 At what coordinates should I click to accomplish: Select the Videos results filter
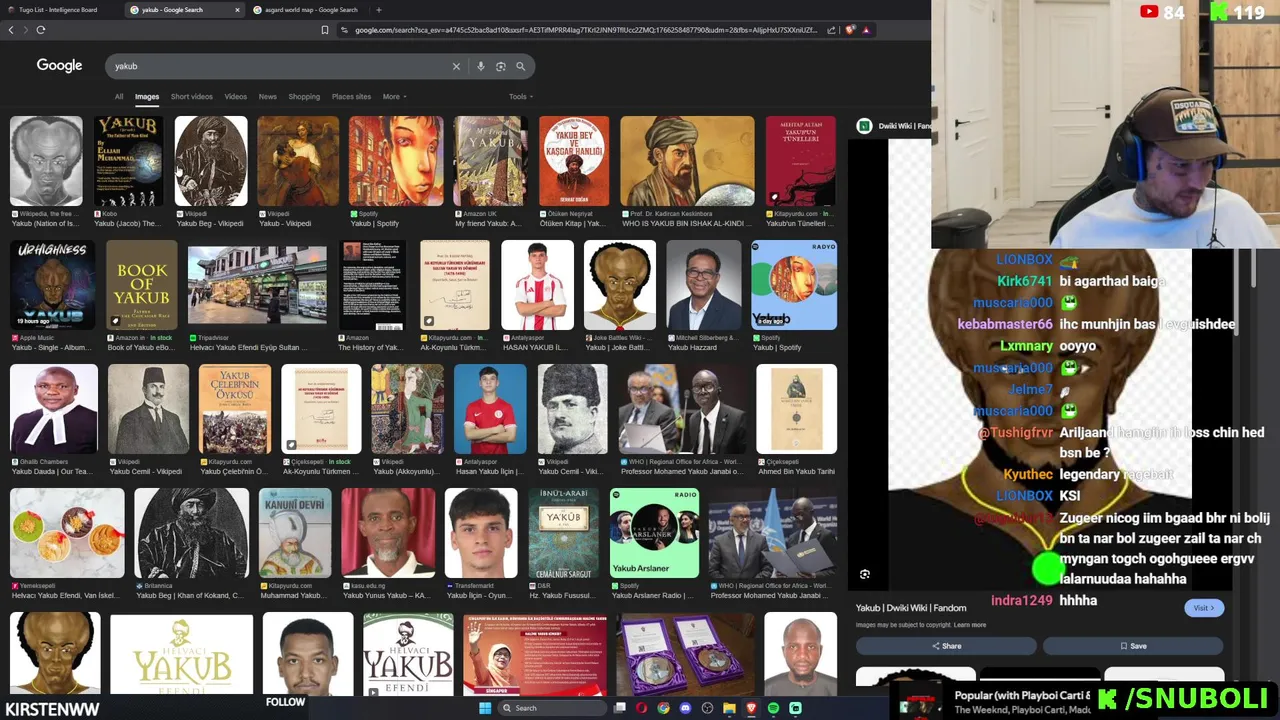click(x=235, y=97)
